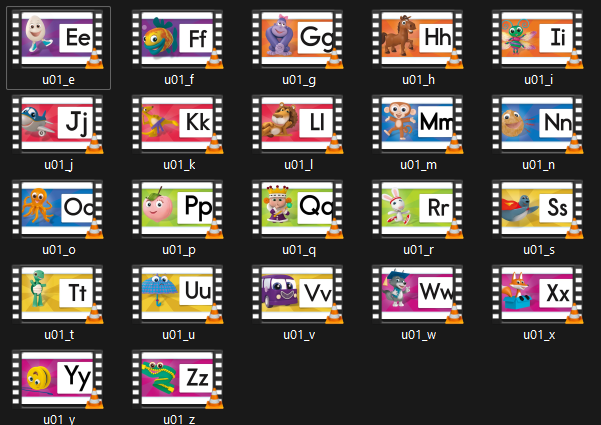
Task: Click the file name u01_w
Action: coord(419,335)
